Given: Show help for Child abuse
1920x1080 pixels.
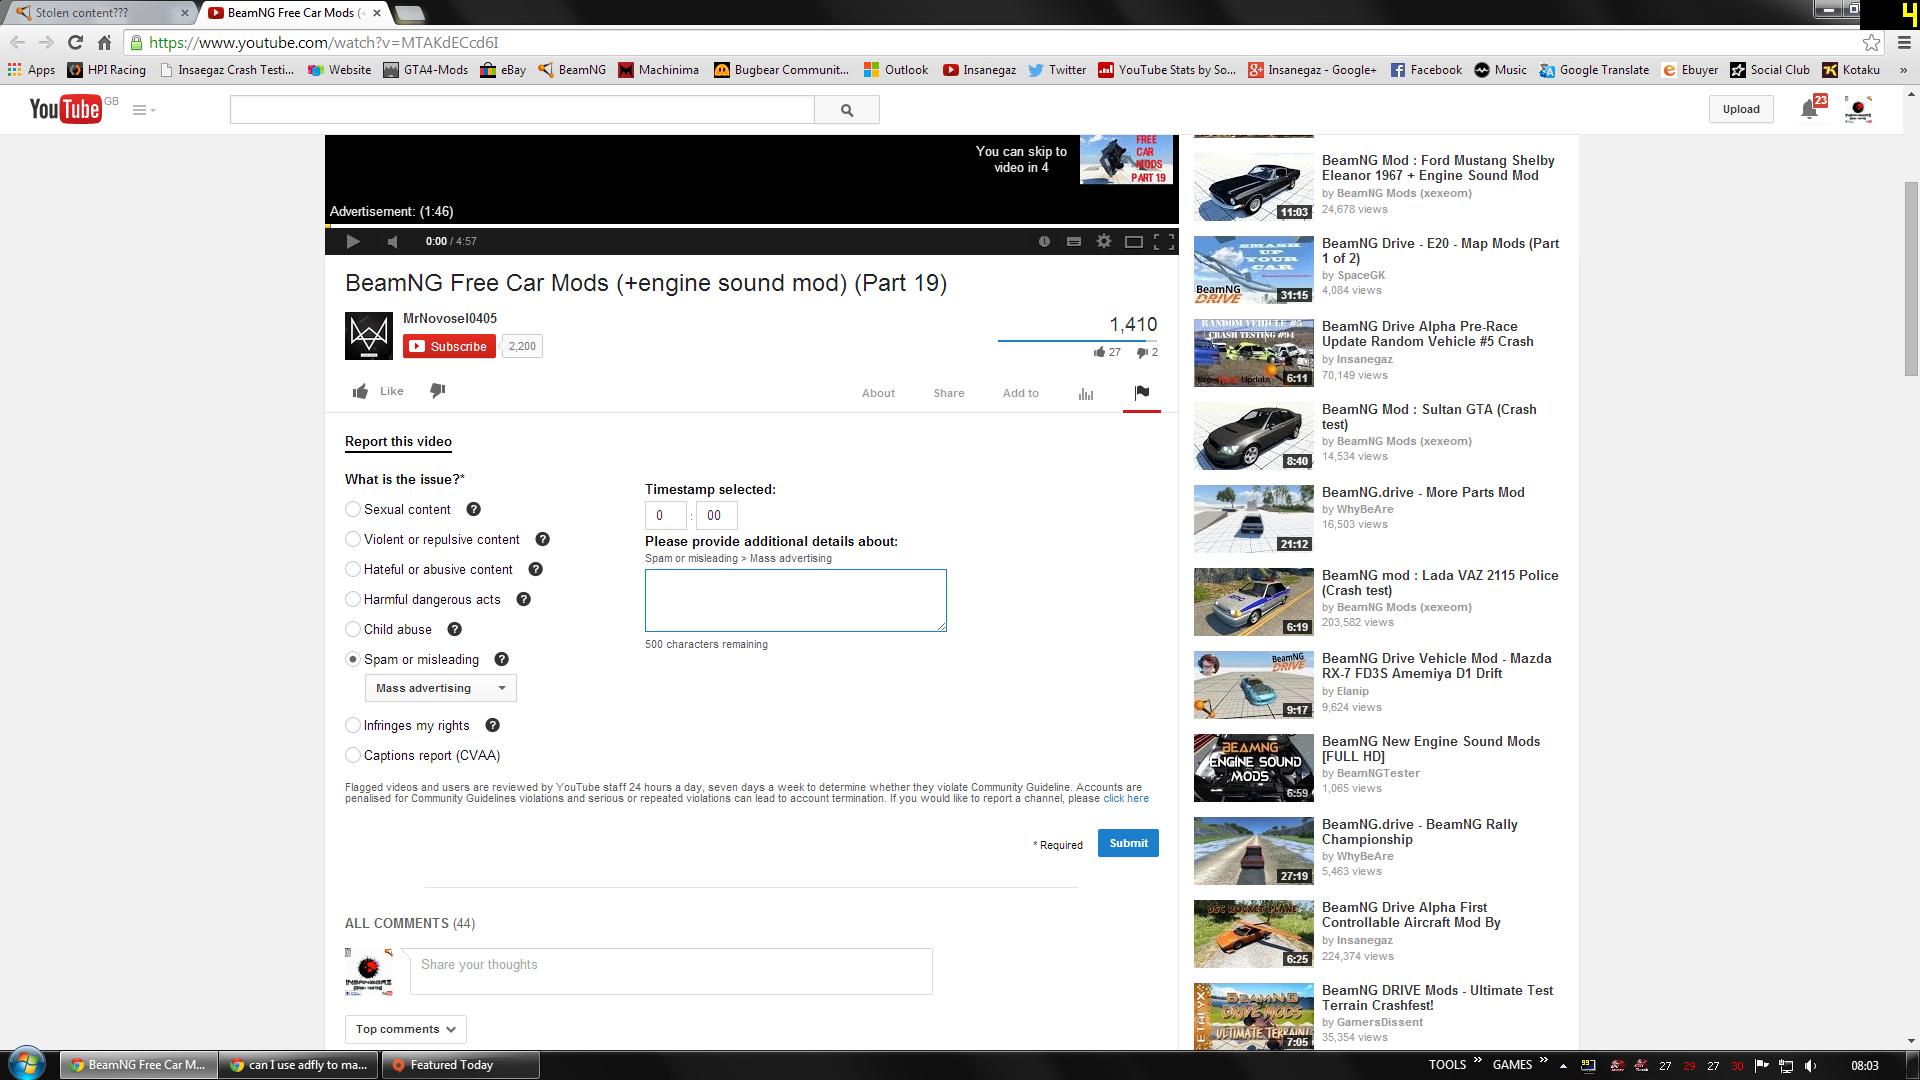Looking at the screenshot, I should (455, 629).
